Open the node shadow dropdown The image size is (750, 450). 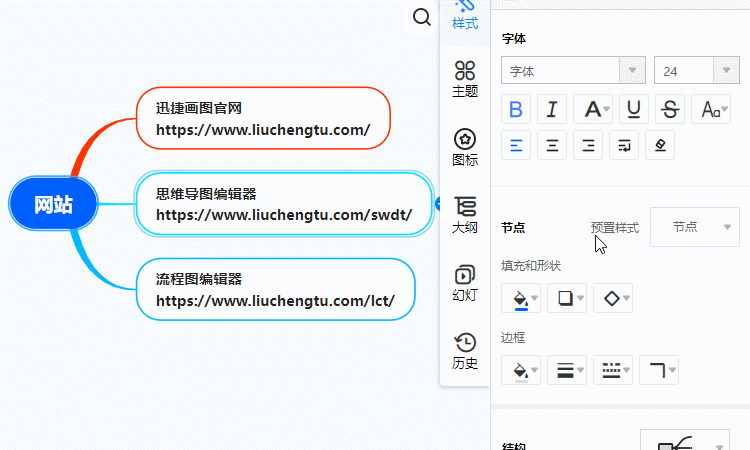click(567, 298)
